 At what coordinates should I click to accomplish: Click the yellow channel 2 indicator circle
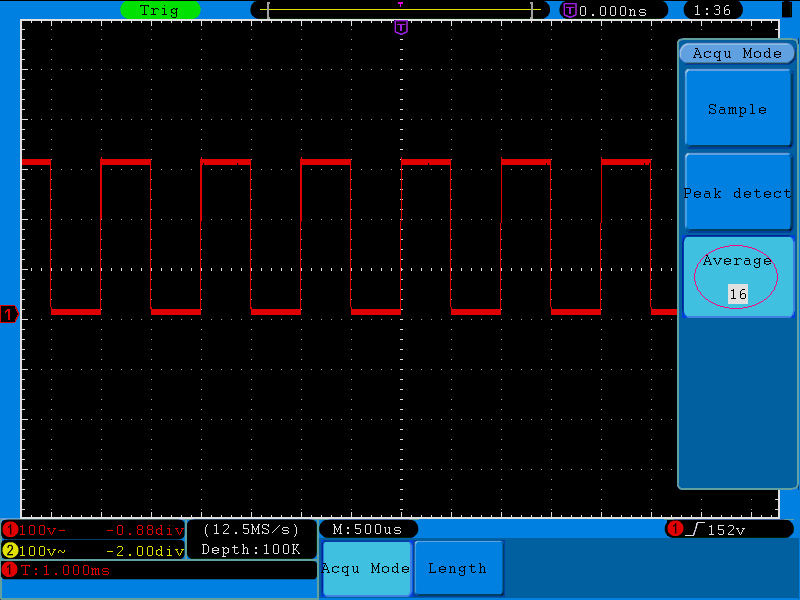click(x=10, y=551)
